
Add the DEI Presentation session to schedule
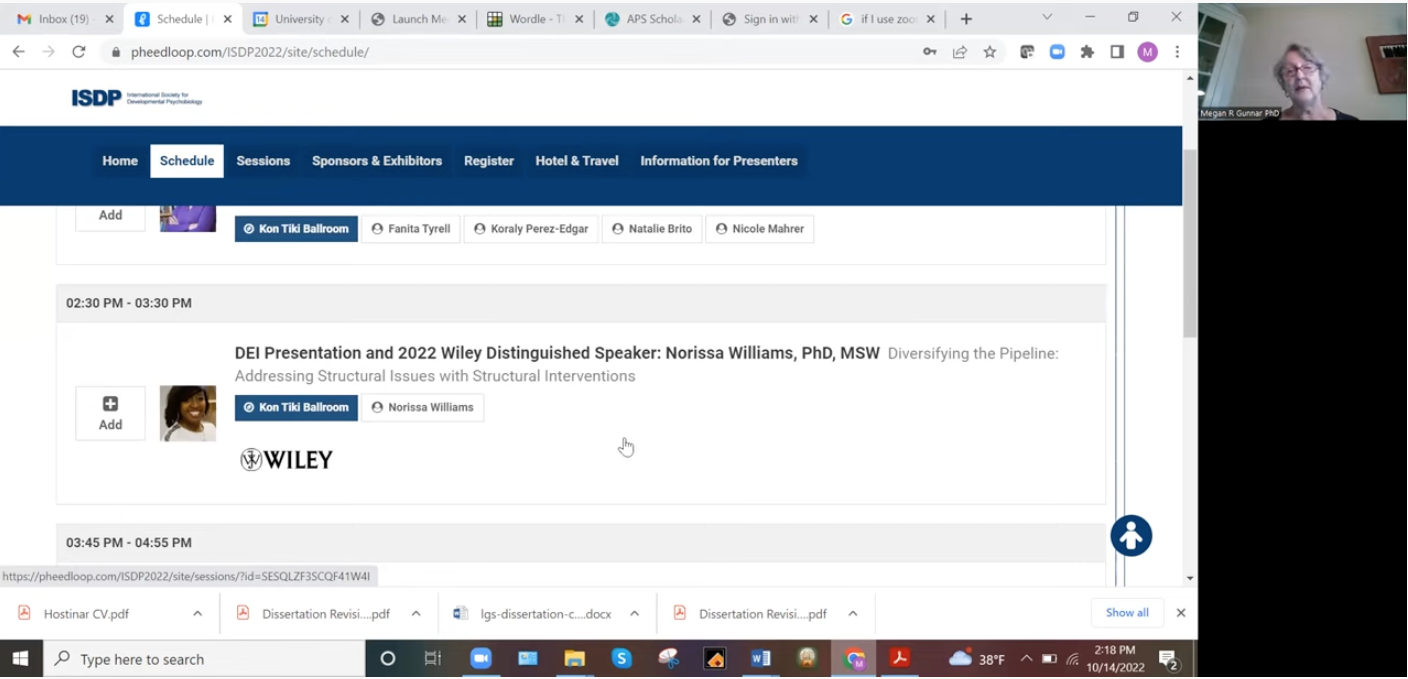click(x=110, y=412)
